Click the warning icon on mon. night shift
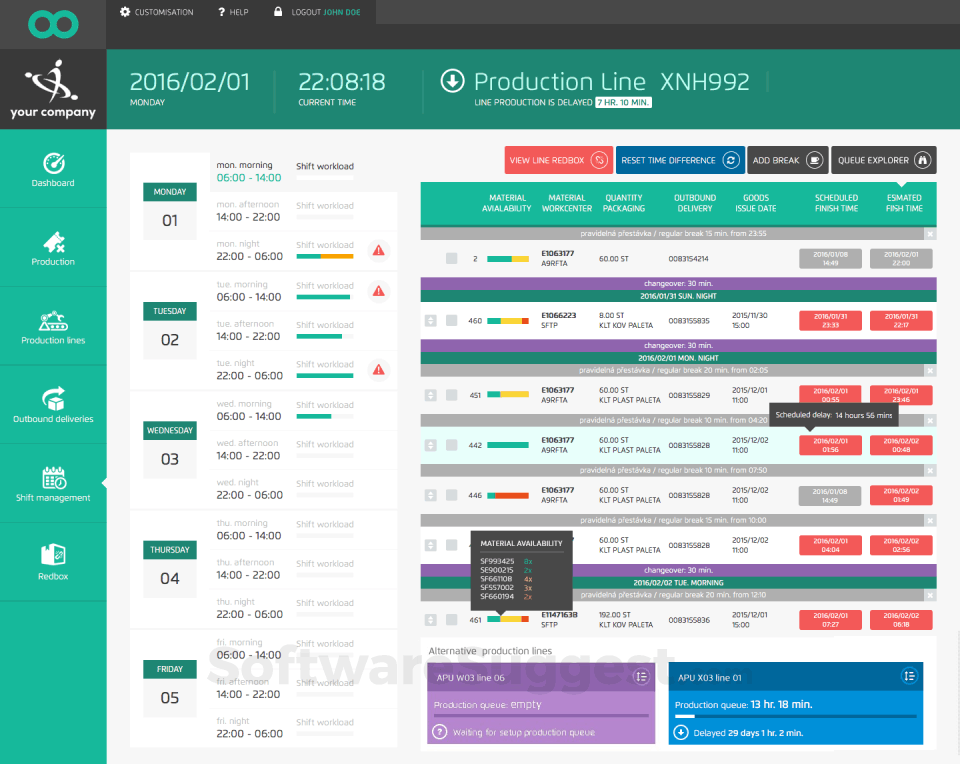Image resolution: width=960 pixels, height=764 pixels. click(x=379, y=250)
